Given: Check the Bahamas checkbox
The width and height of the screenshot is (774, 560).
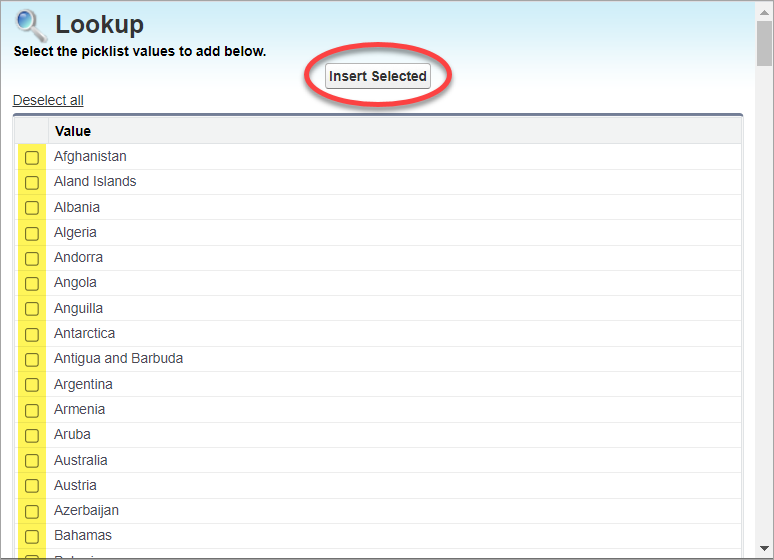Looking at the screenshot, I should (32, 537).
